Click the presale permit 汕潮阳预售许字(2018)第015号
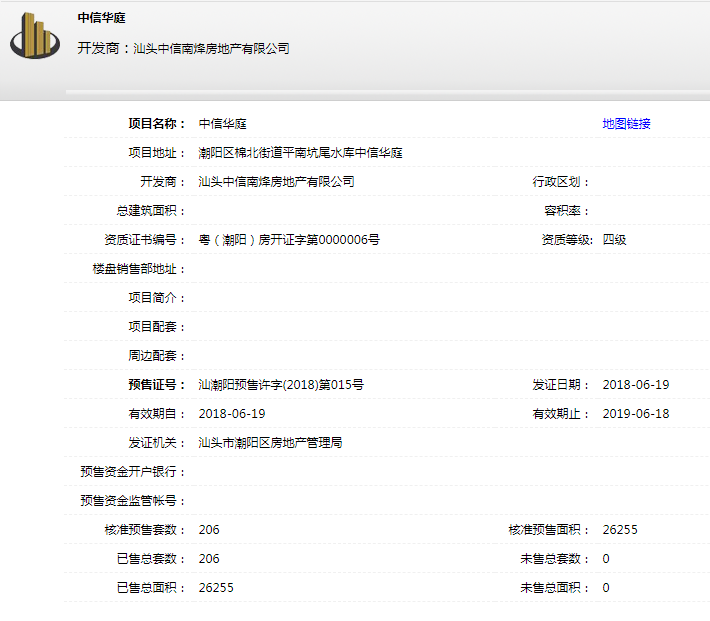The image size is (710, 621). click(281, 385)
